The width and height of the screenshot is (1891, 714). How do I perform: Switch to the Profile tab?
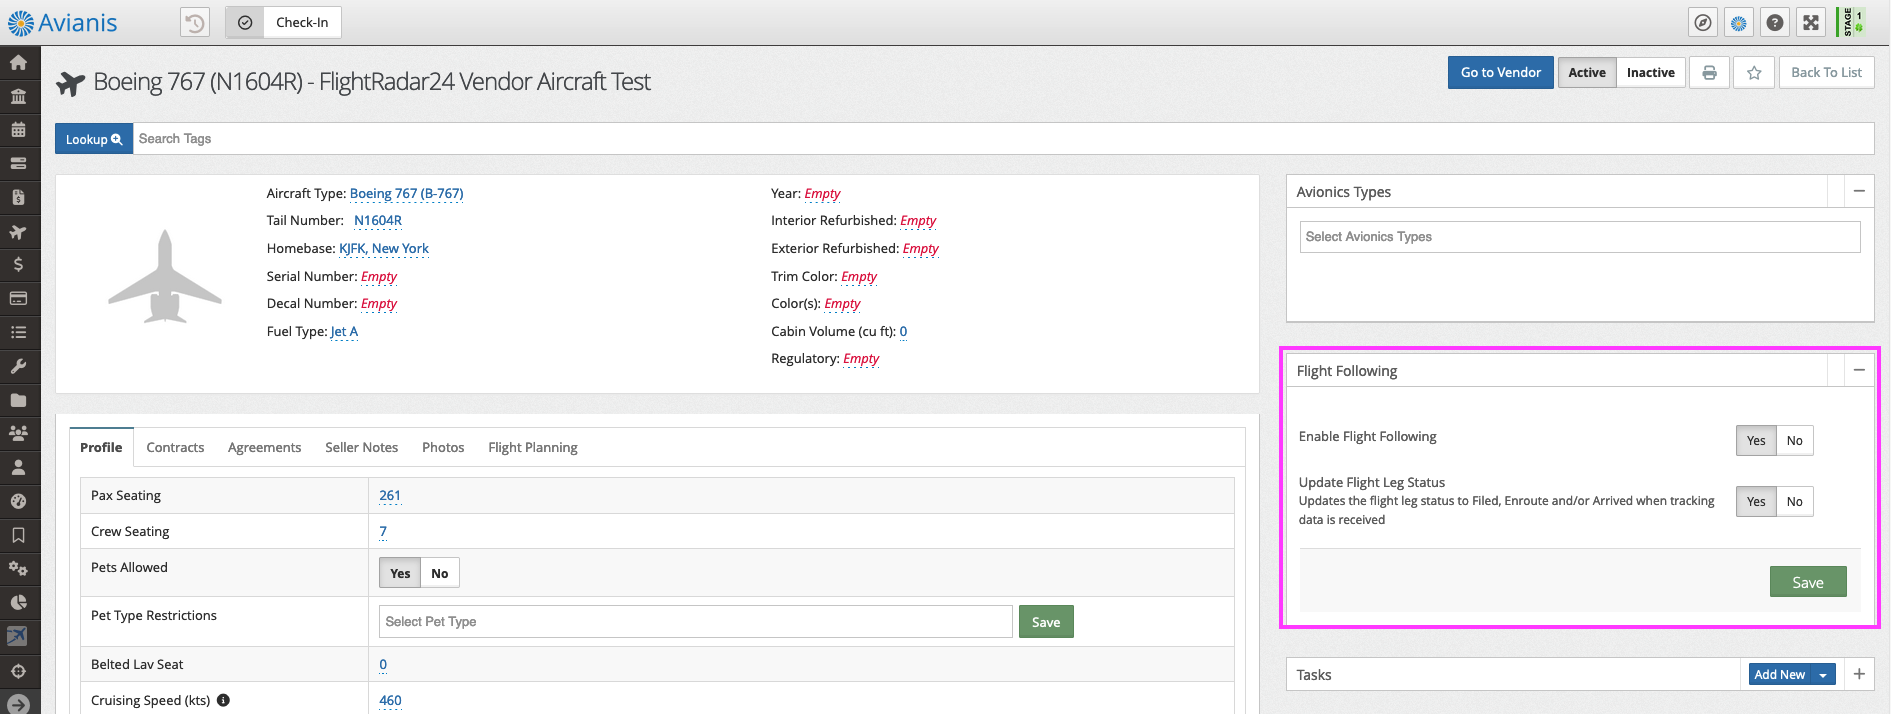click(x=101, y=447)
